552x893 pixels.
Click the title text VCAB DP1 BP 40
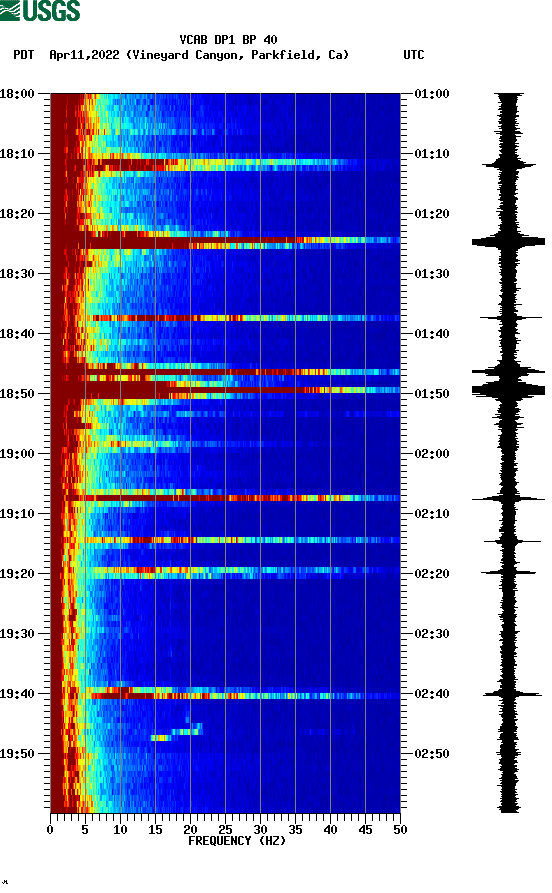228,40
